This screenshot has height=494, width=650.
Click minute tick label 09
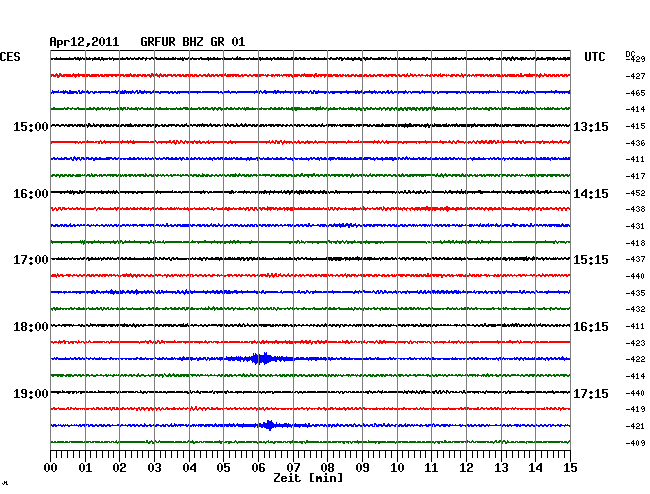tap(362, 468)
